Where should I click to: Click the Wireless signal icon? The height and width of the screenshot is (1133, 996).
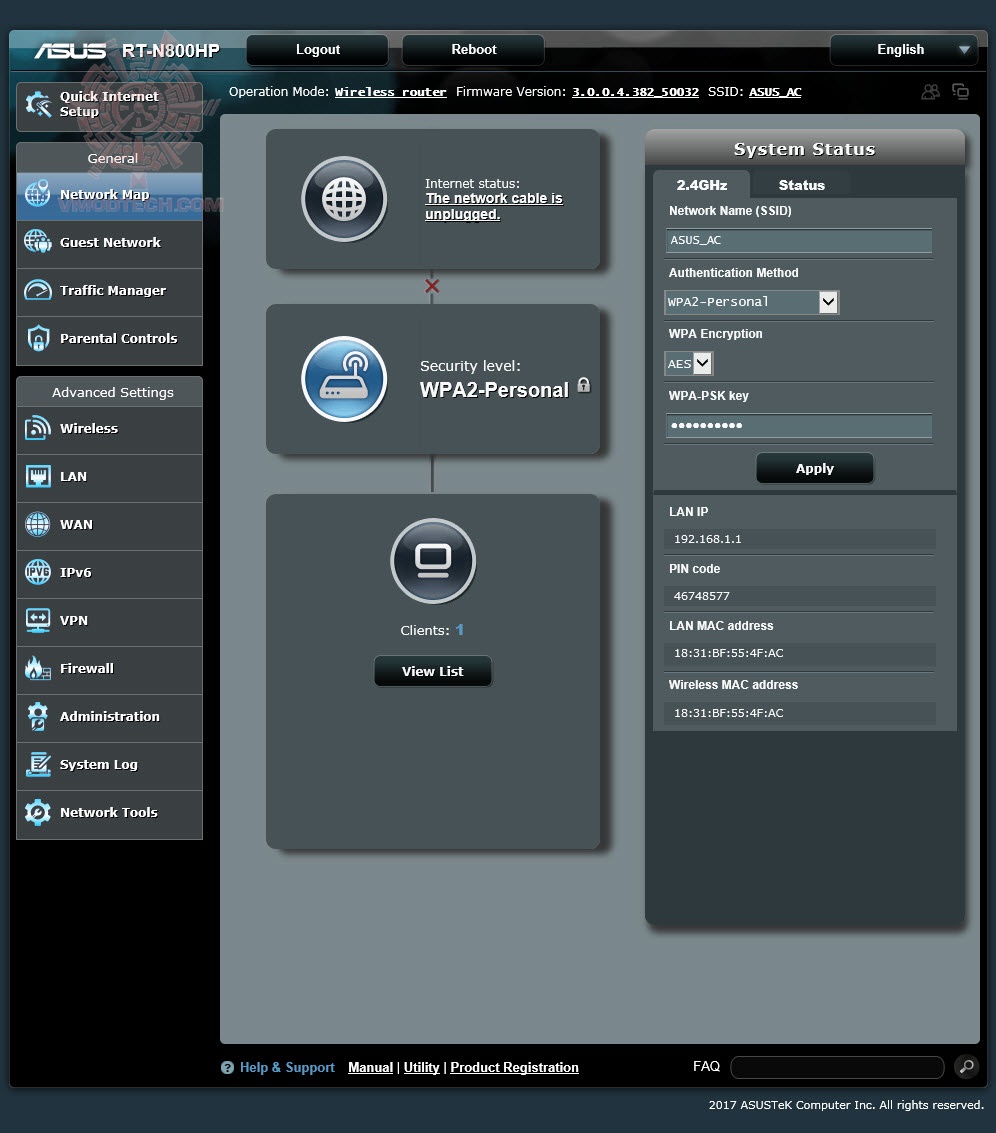[x=38, y=428]
